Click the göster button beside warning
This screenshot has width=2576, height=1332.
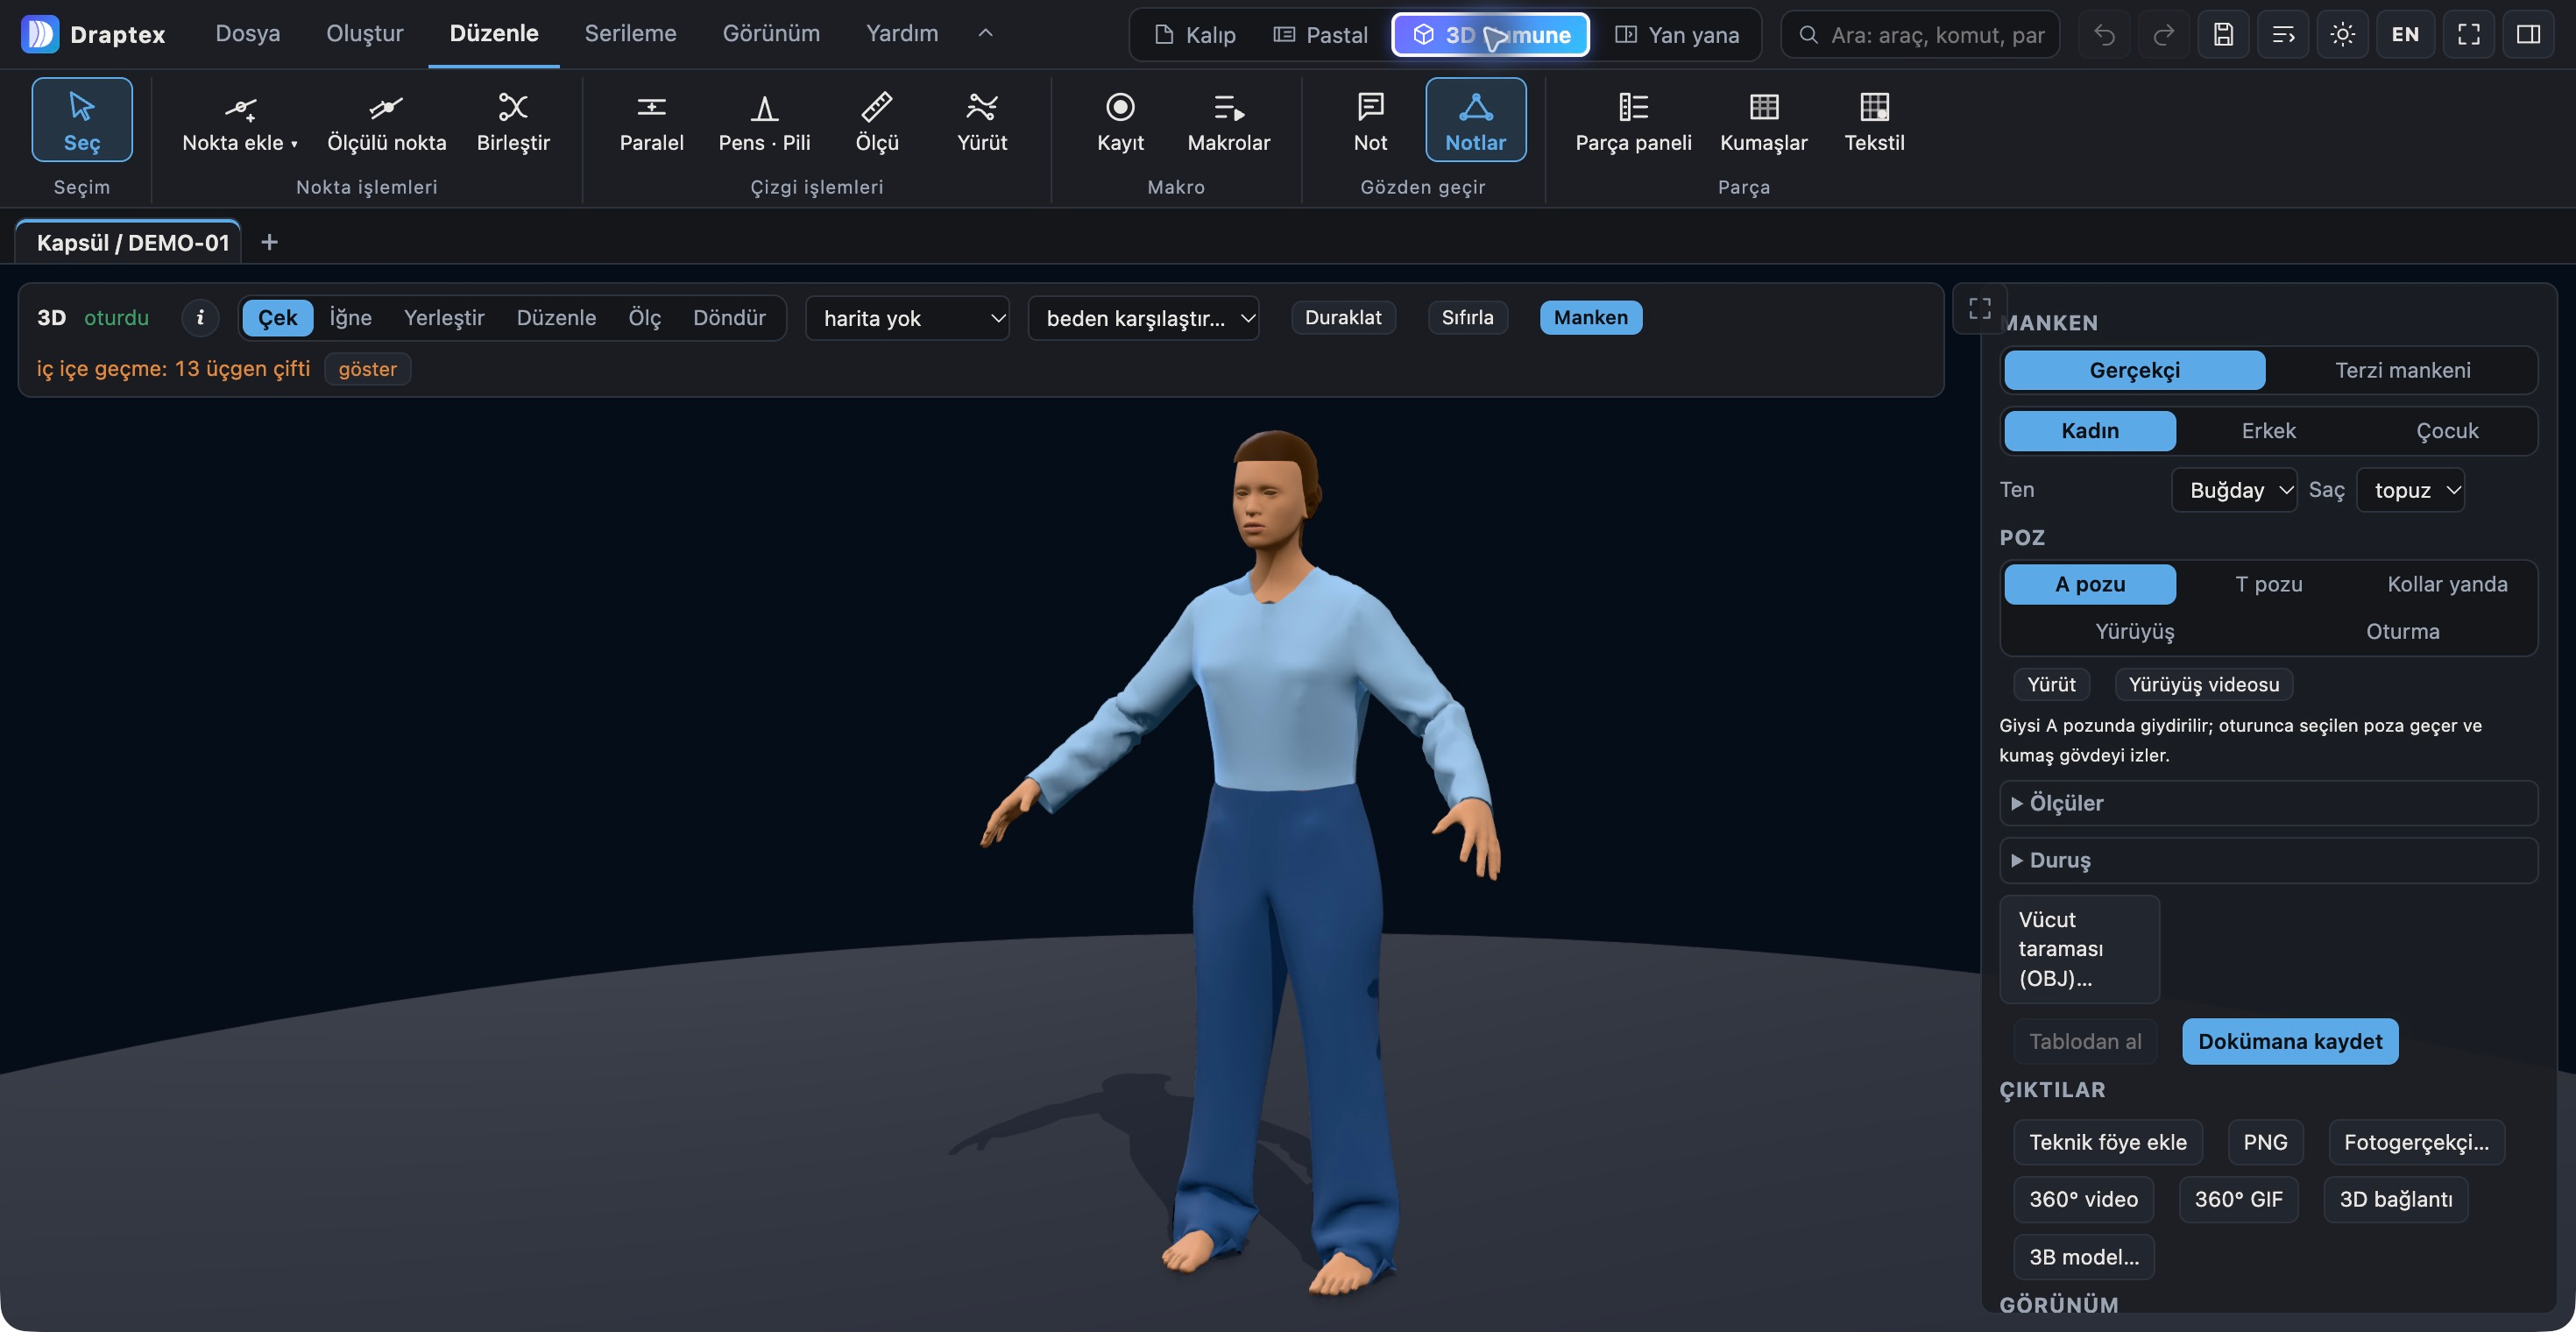tap(367, 369)
